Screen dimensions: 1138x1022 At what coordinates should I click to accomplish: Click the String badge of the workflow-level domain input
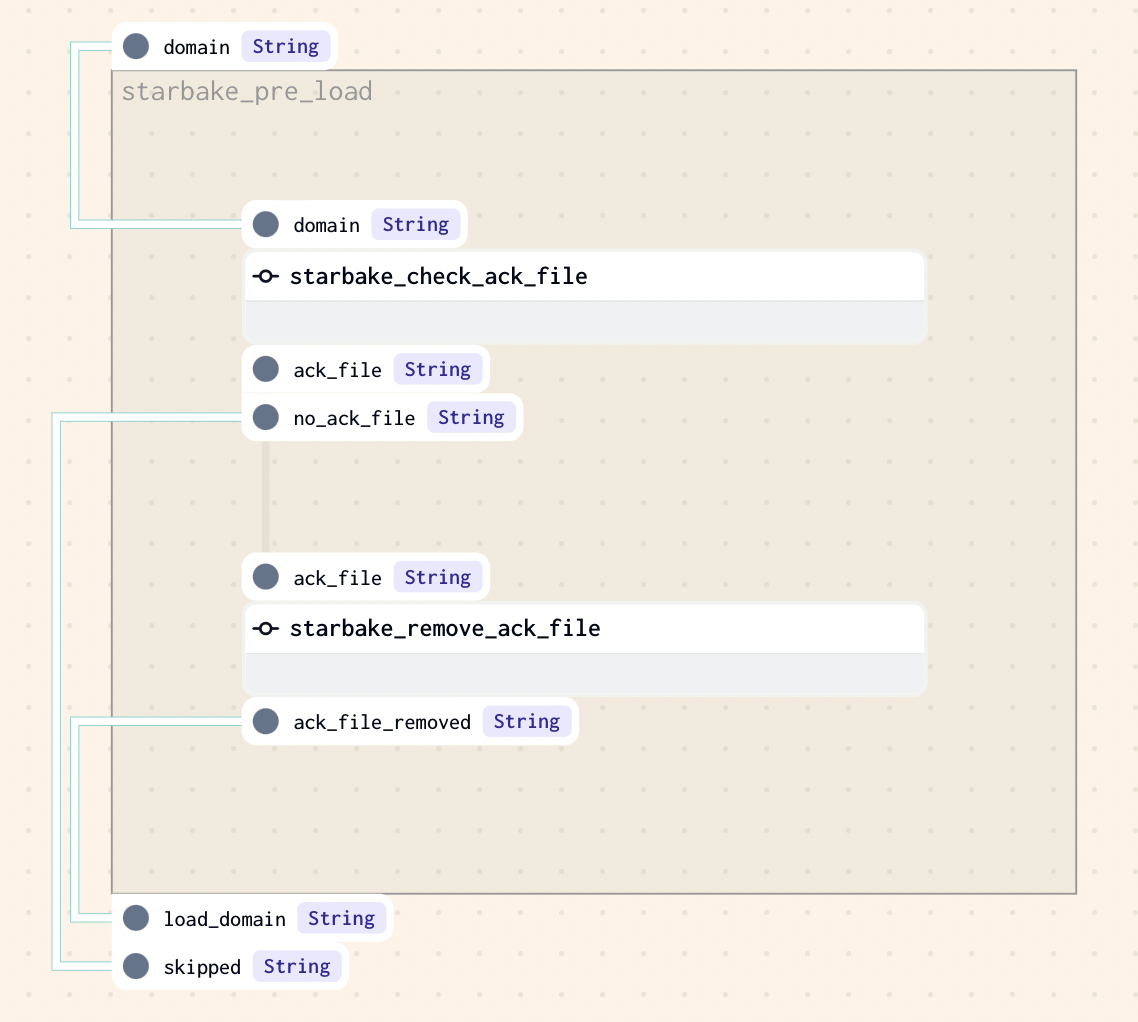pyautogui.click(x=285, y=47)
